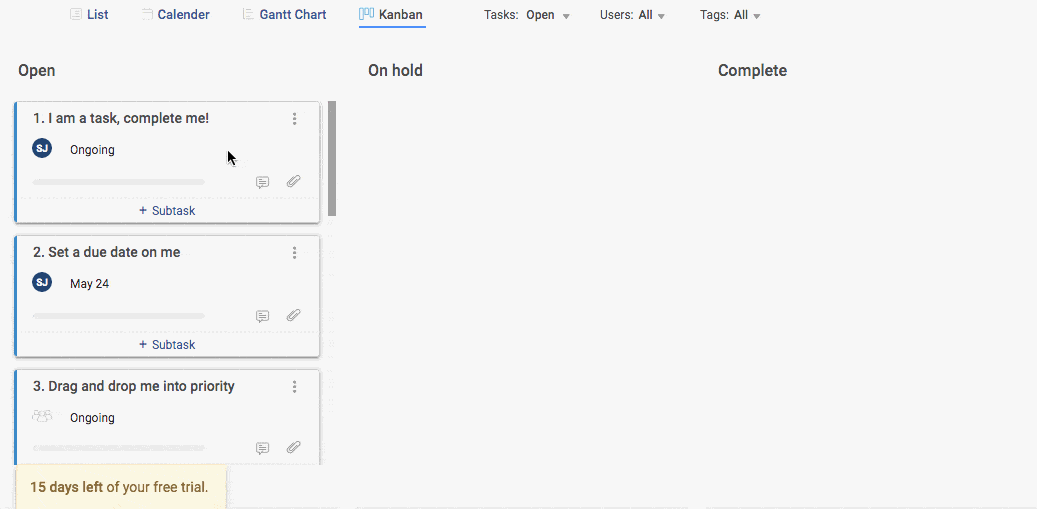Click SJ avatar on task 1 card
Image resolution: width=1037 pixels, height=509 pixels.
[42, 149]
